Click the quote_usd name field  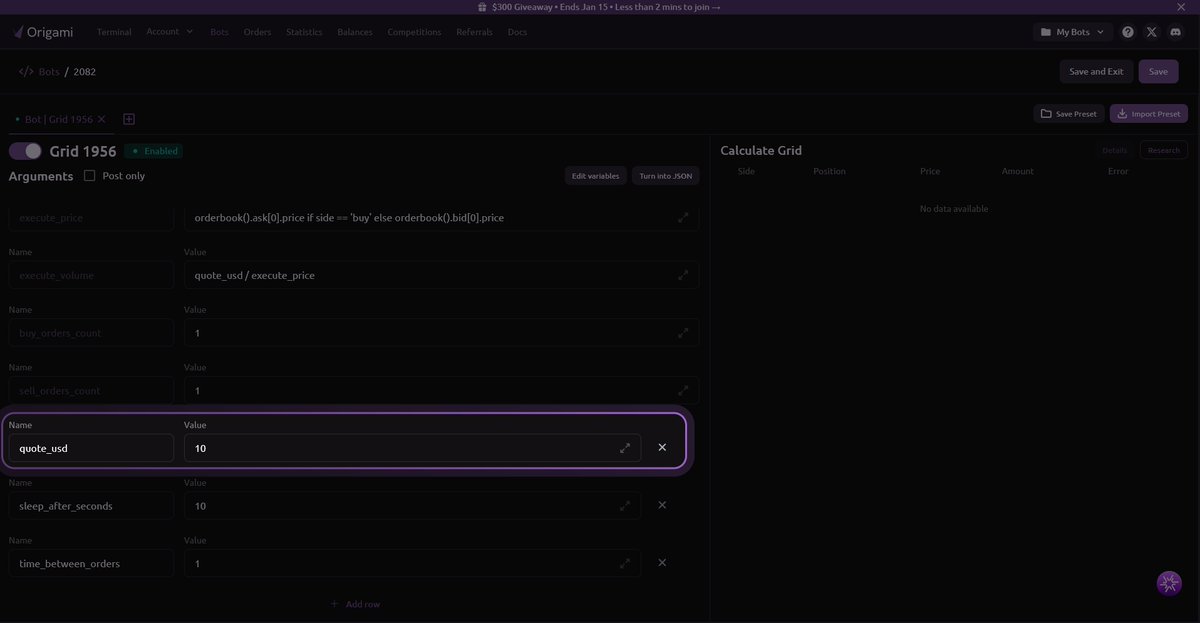click(x=91, y=448)
